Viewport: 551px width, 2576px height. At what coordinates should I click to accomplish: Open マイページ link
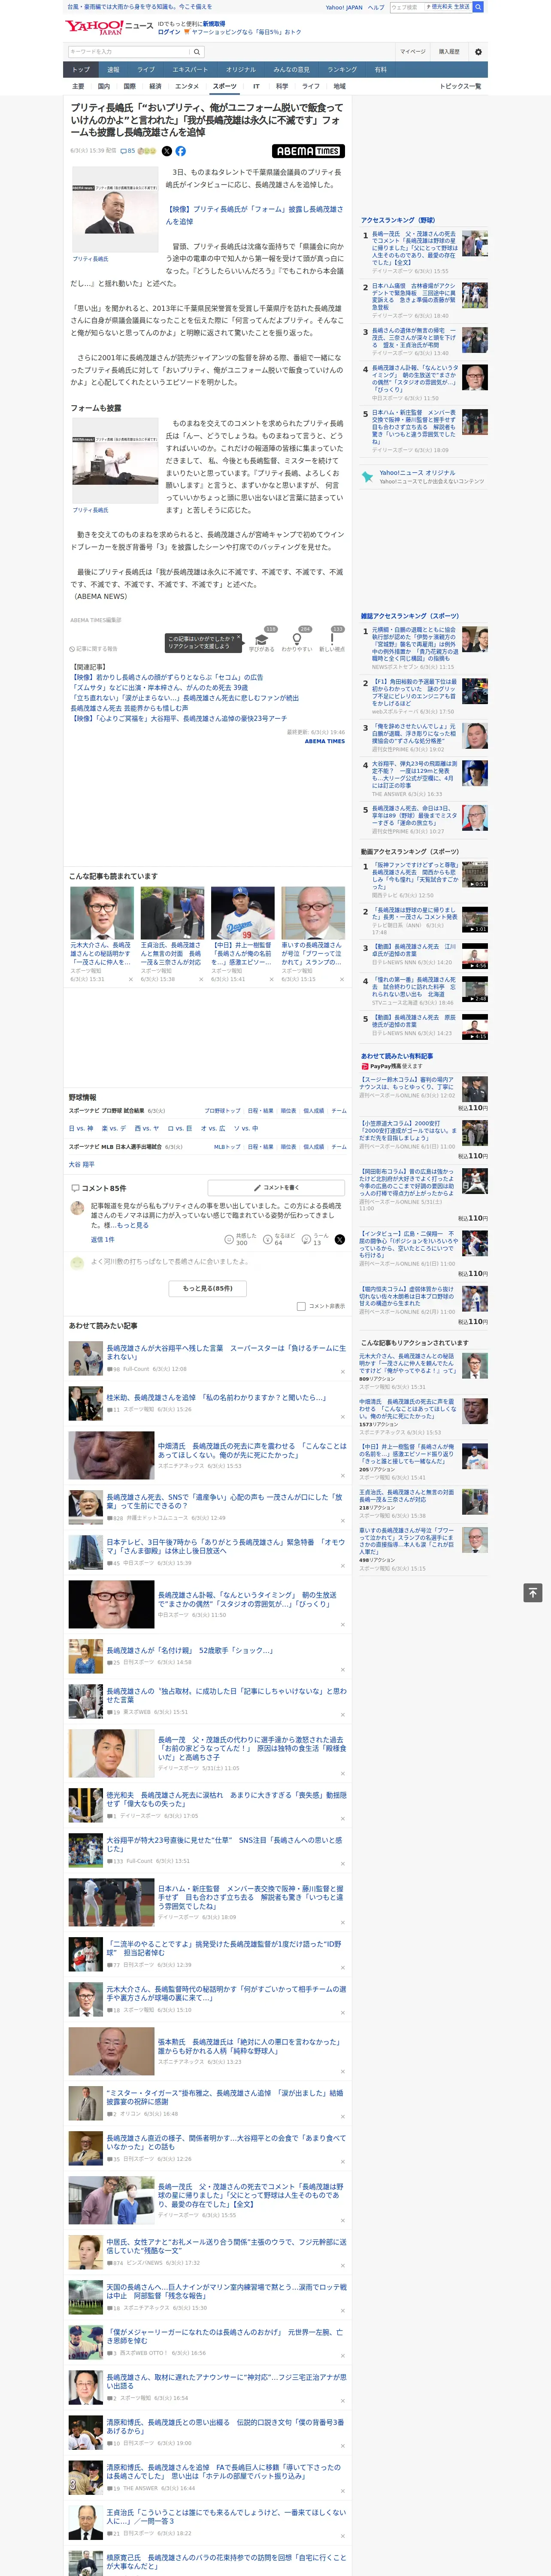pos(413,51)
